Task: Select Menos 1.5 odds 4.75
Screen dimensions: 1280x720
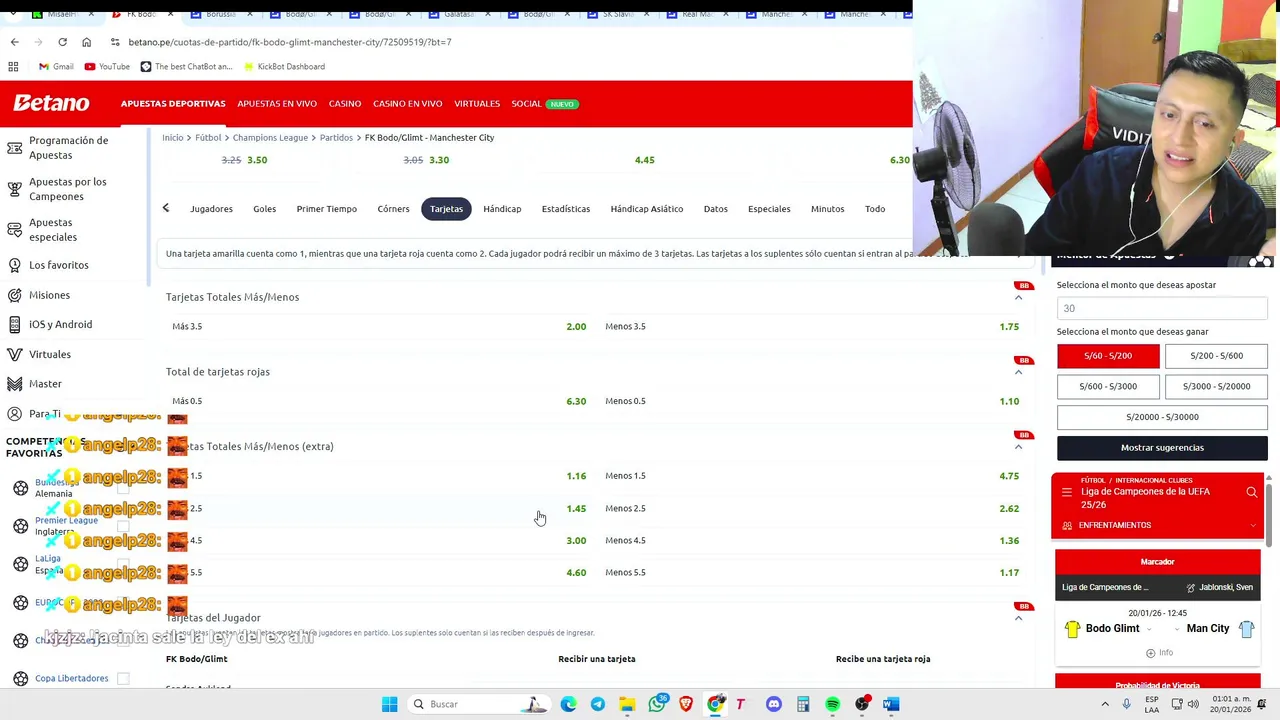Action: click(x=812, y=476)
